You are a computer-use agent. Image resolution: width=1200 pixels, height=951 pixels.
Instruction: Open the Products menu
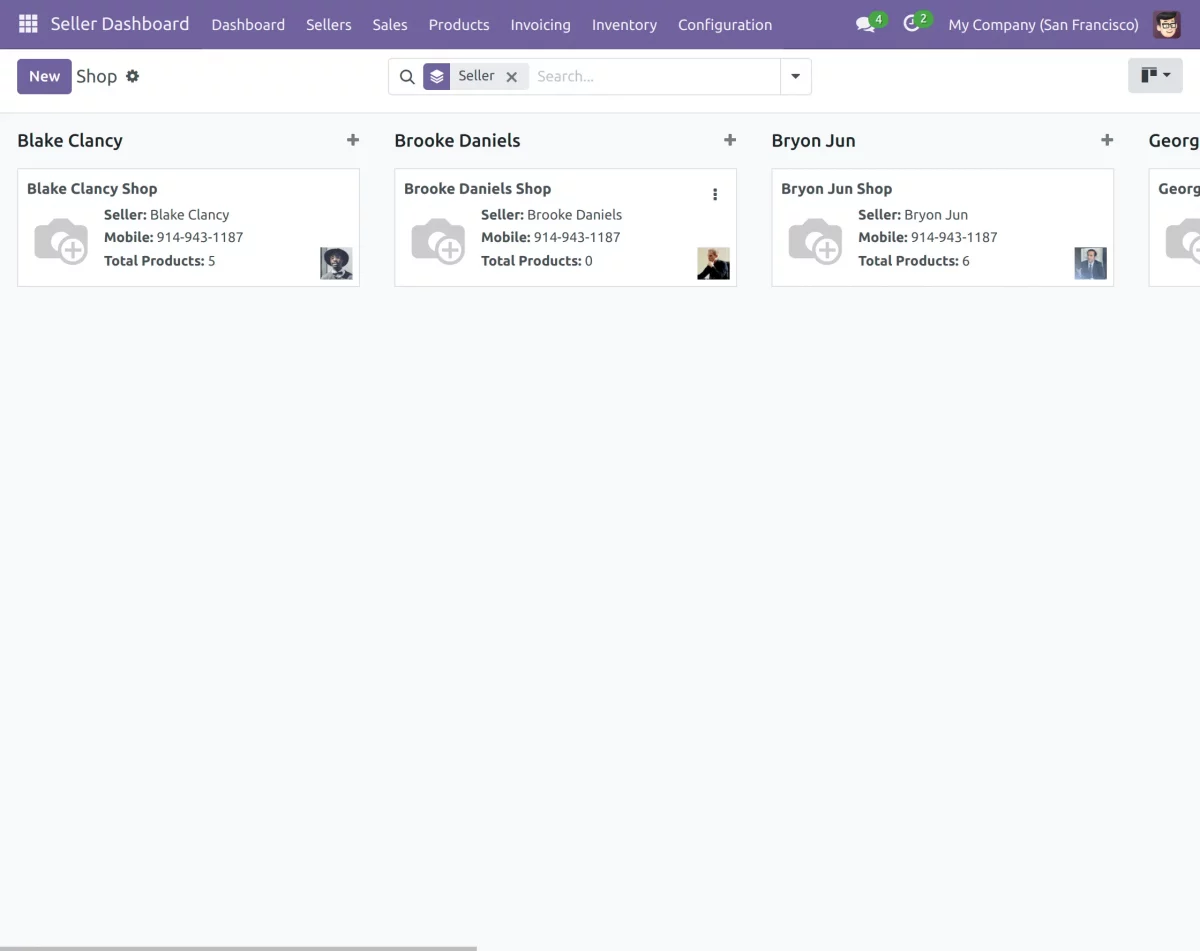pyautogui.click(x=459, y=25)
